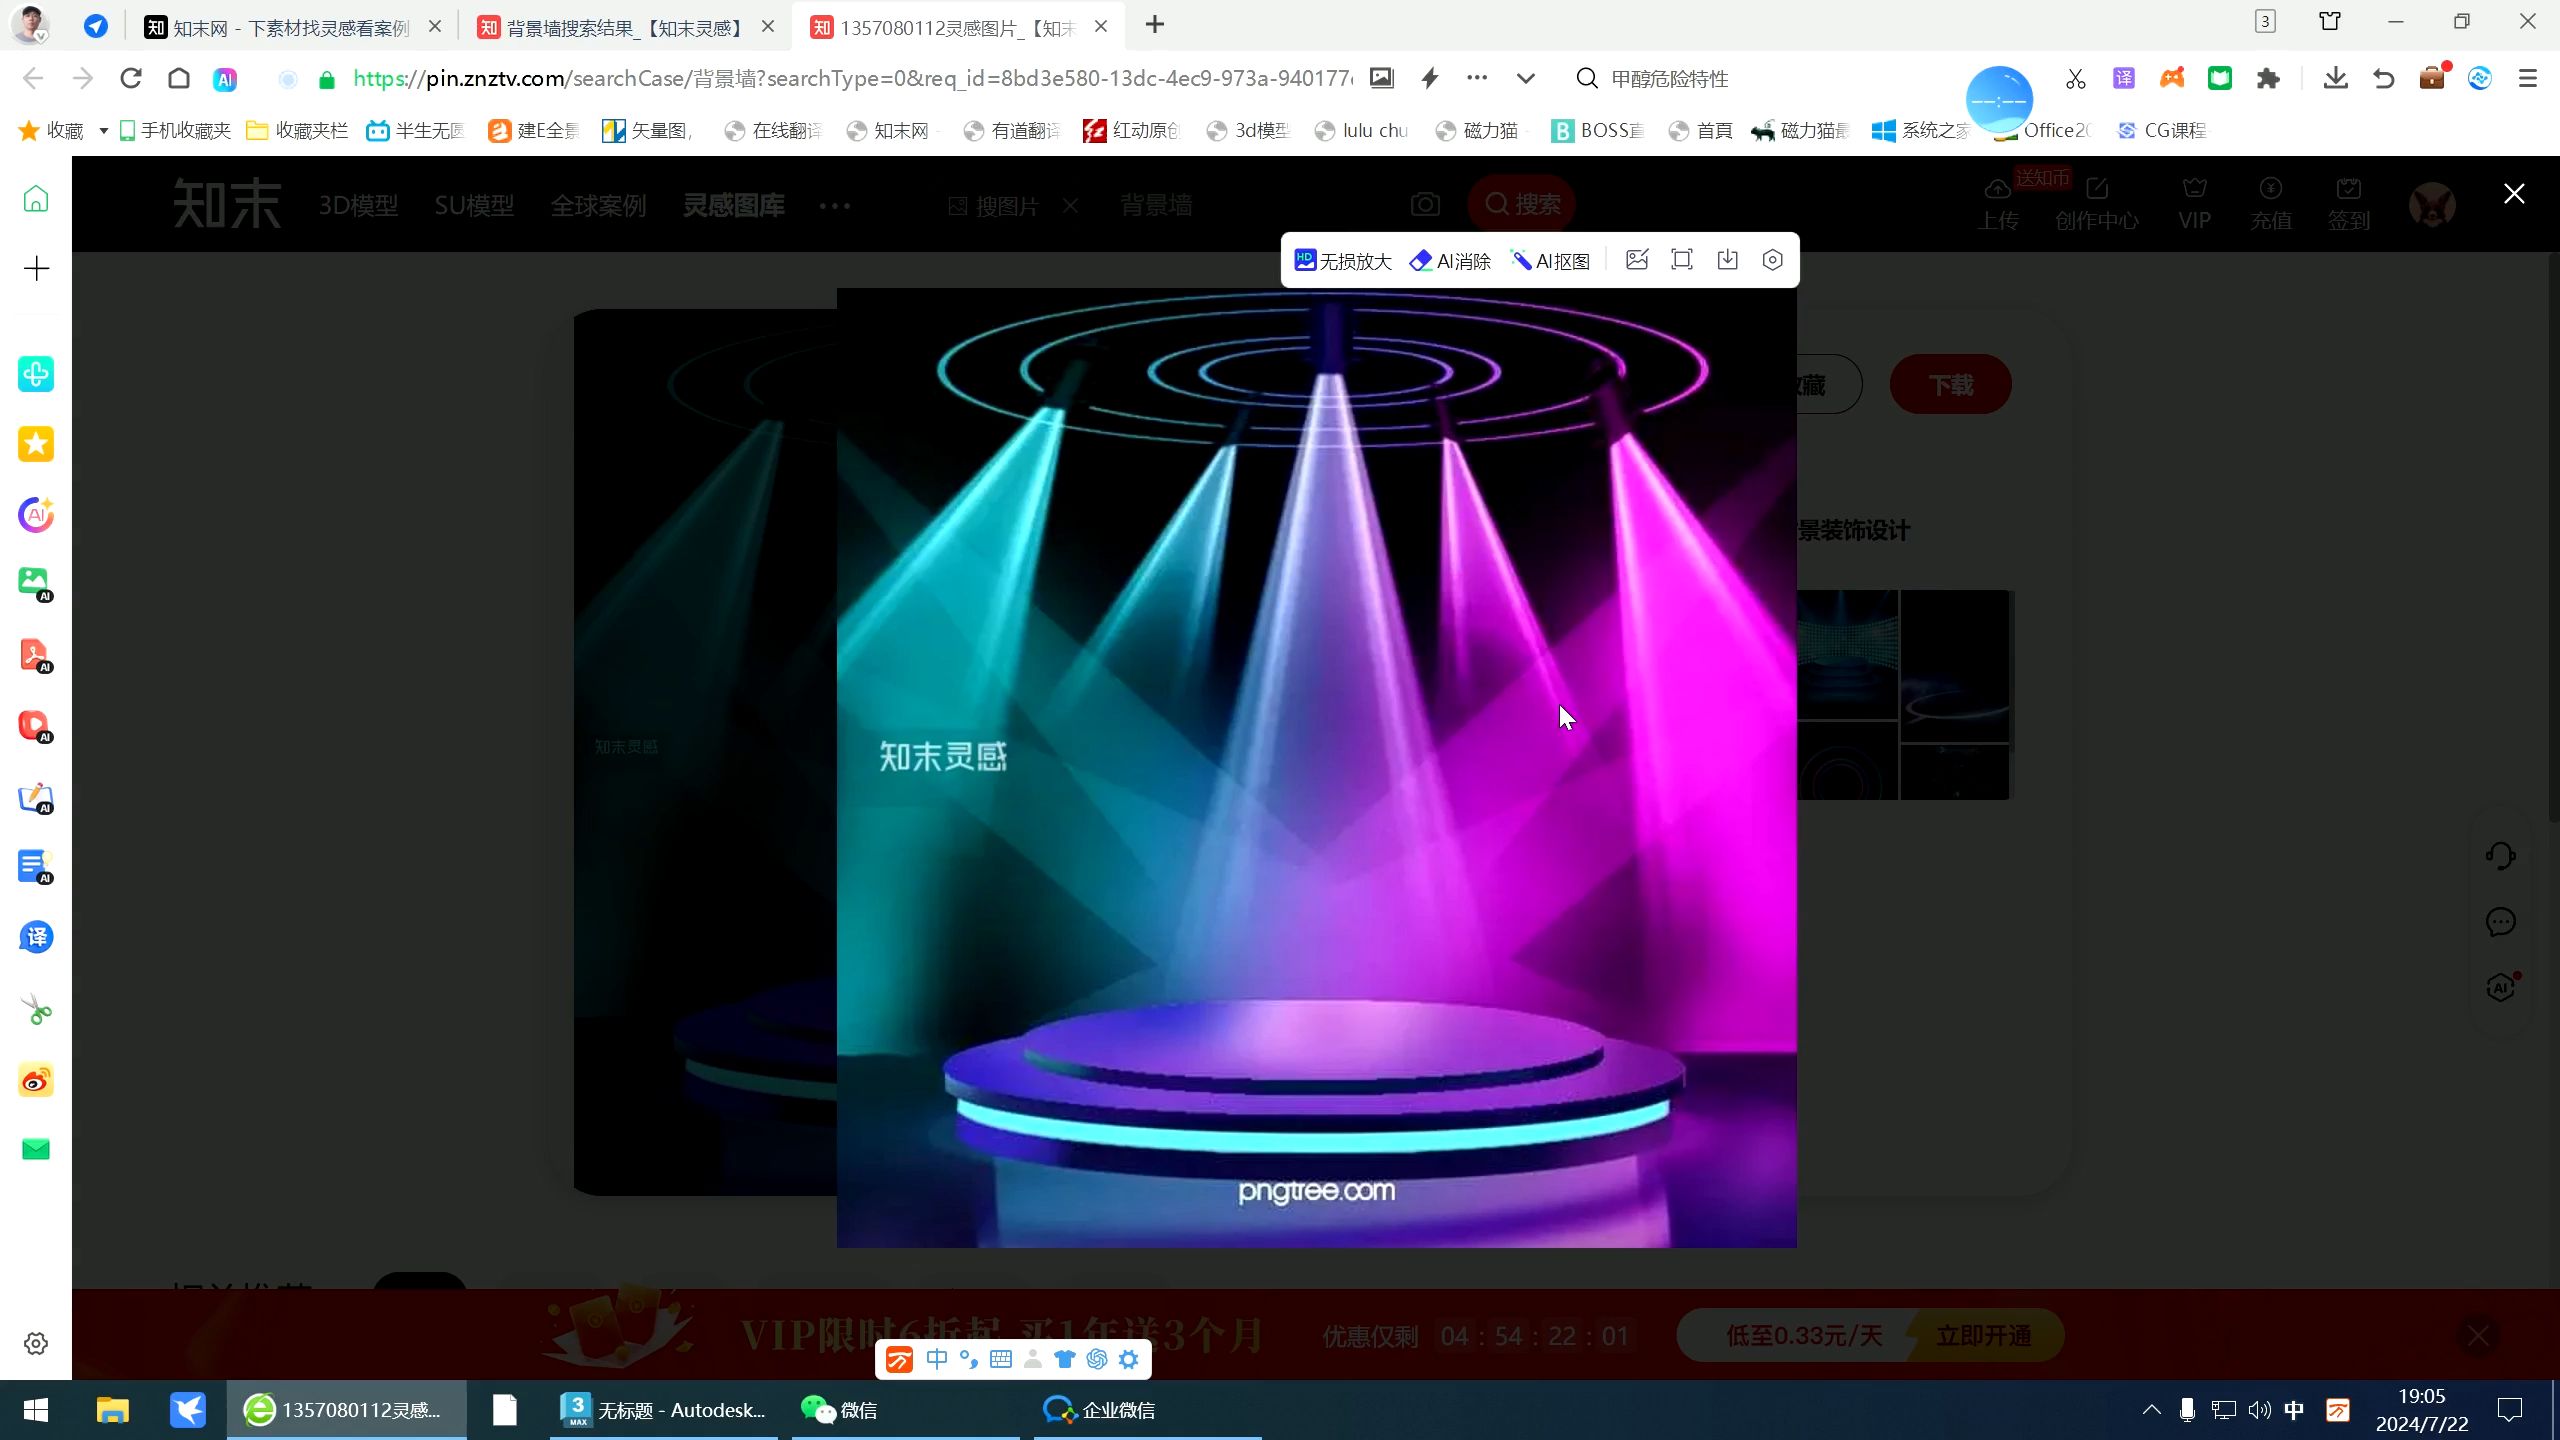This screenshot has height=1440, width=2560.
Task: Open the 手机收藏夹 bookmark
Action: pyautogui.click(x=175, y=131)
